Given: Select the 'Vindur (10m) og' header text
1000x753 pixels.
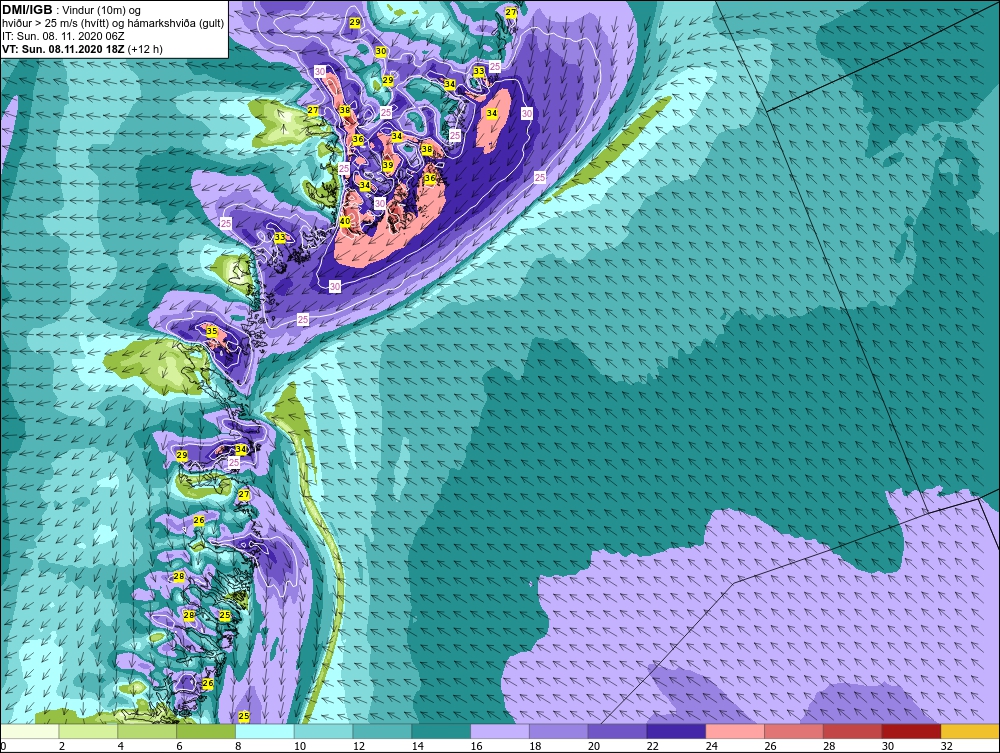Looking at the screenshot, I should coord(103,10).
